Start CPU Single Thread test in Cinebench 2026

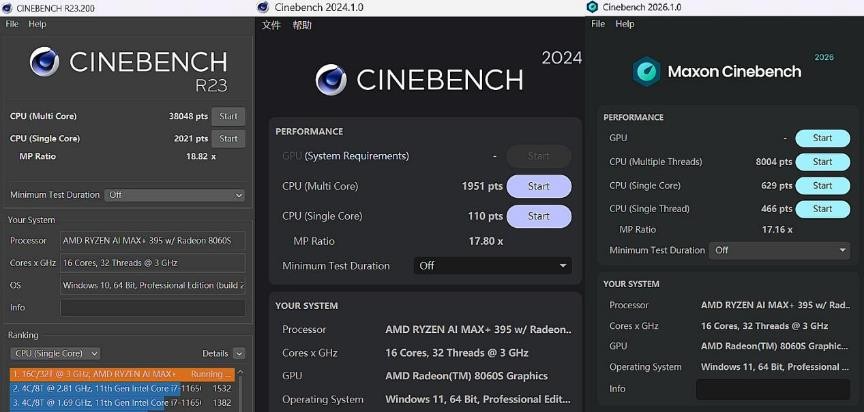(823, 209)
